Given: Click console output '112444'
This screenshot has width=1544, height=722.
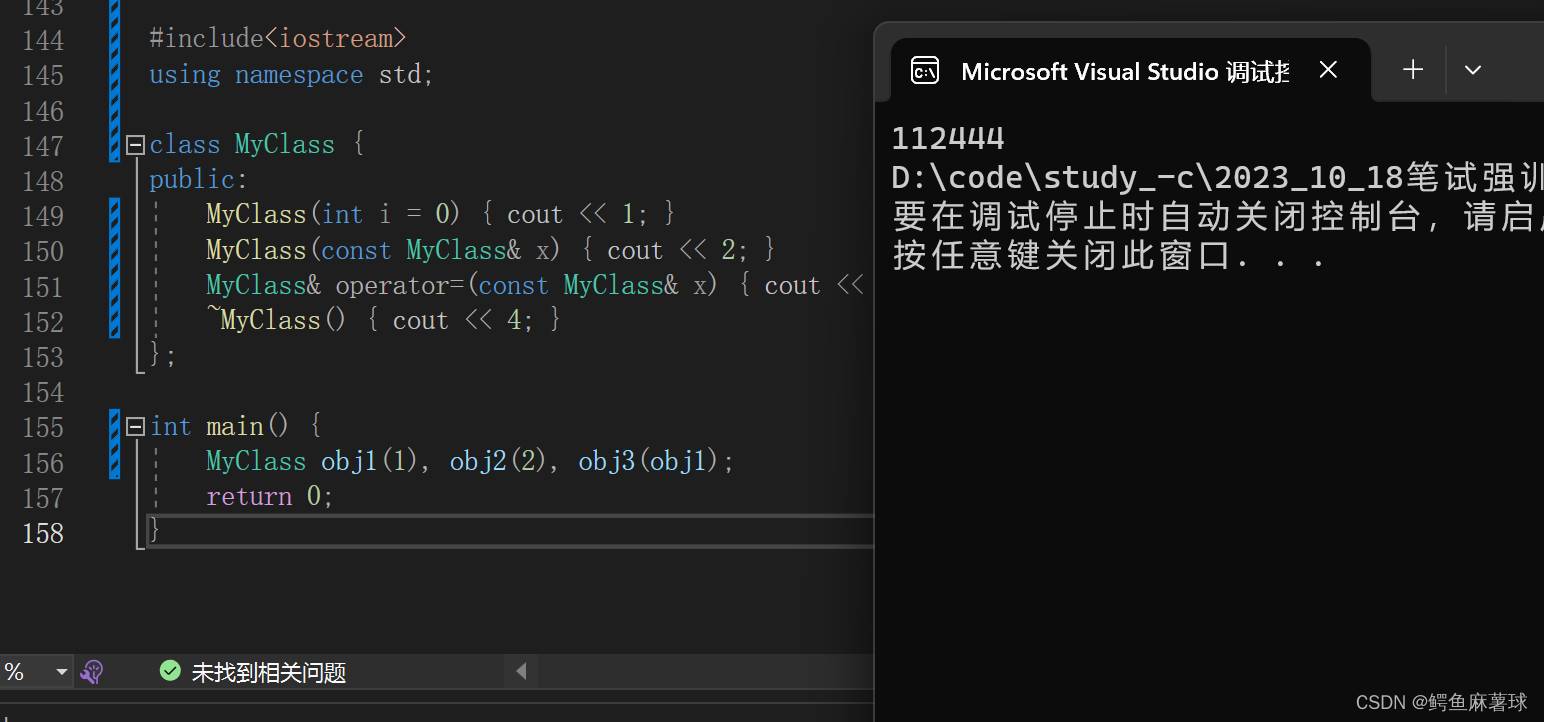Looking at the screenshot, I should 948,138.
